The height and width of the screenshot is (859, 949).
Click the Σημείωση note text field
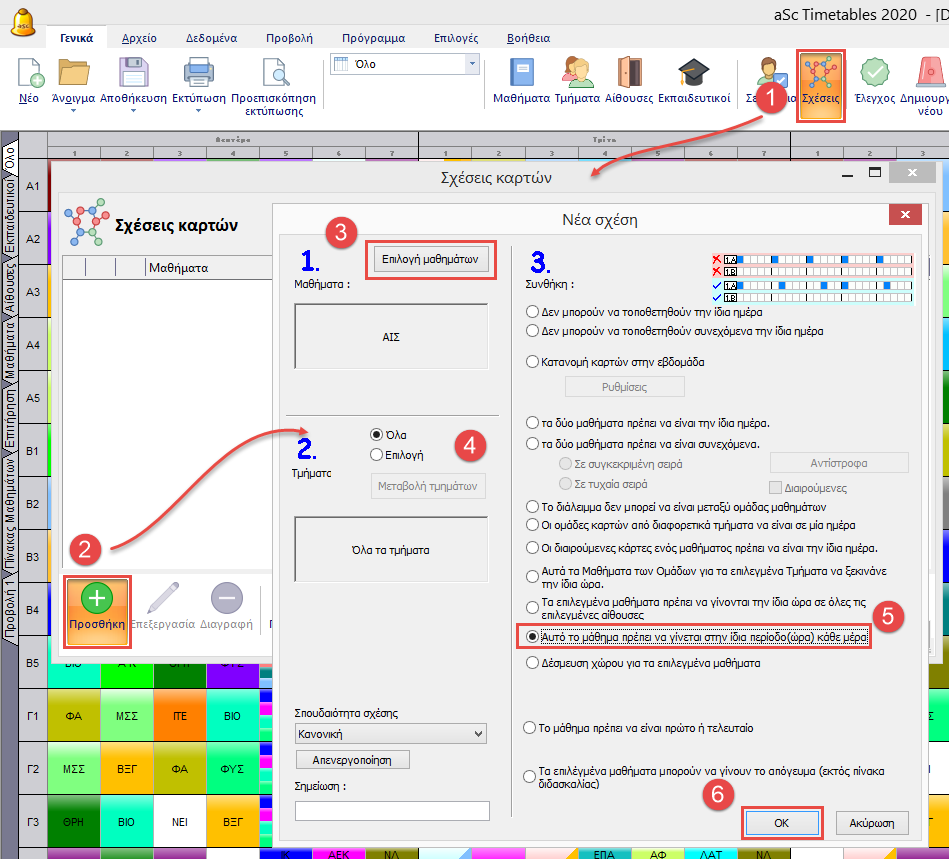point(392,811)
